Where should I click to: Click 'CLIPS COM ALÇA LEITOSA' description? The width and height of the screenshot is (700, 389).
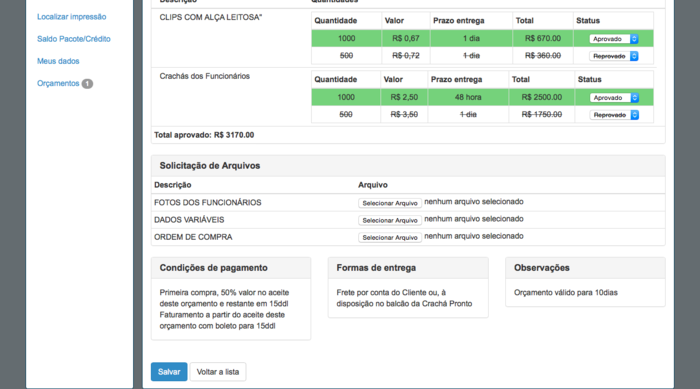click(211, 17)
